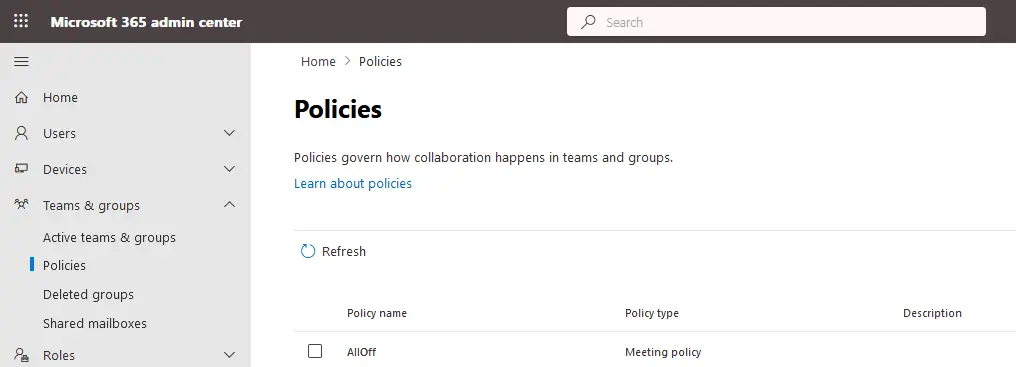Image resolution: width=1016 pixels, height=367 pixels.
Task: Click the Roles icon in sidebar
Action: tap(21, 355)
